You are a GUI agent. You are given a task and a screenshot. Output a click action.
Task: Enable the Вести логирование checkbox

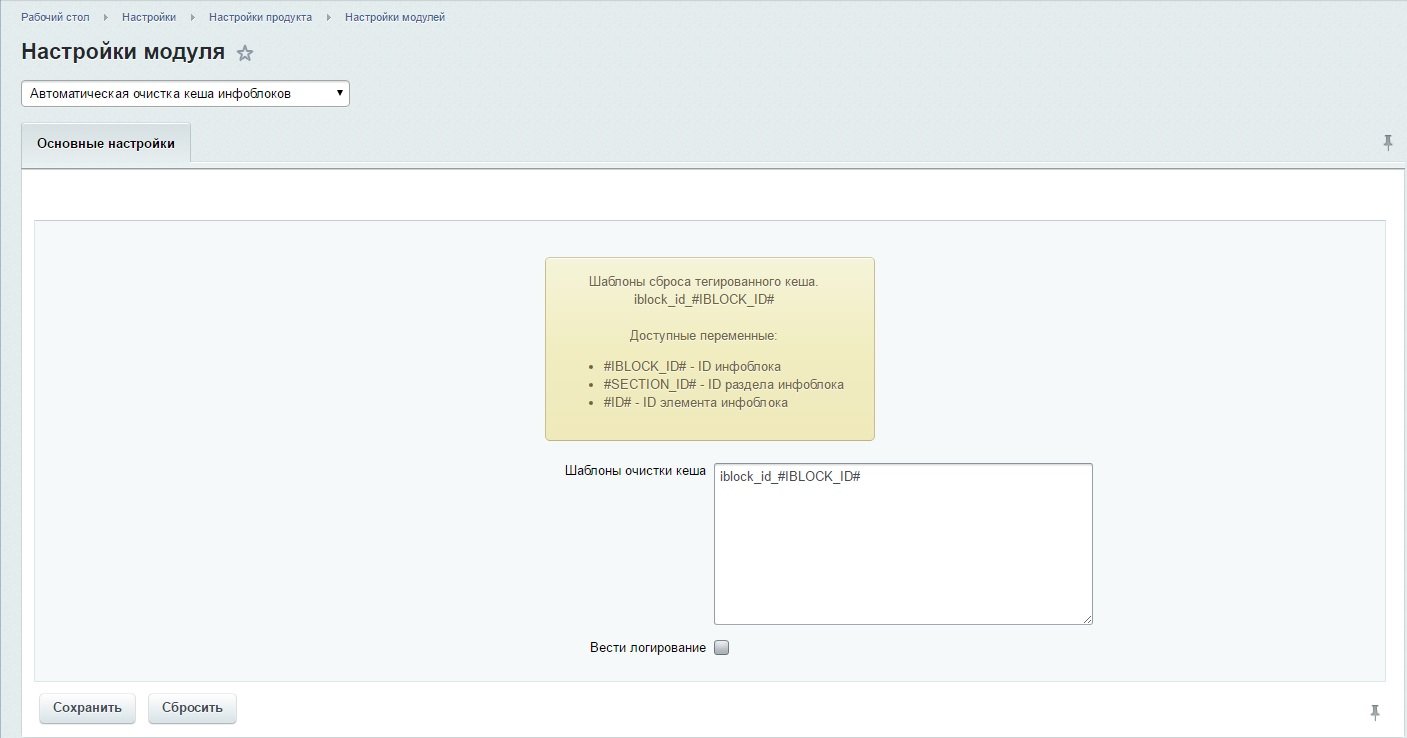coord(722,647)
